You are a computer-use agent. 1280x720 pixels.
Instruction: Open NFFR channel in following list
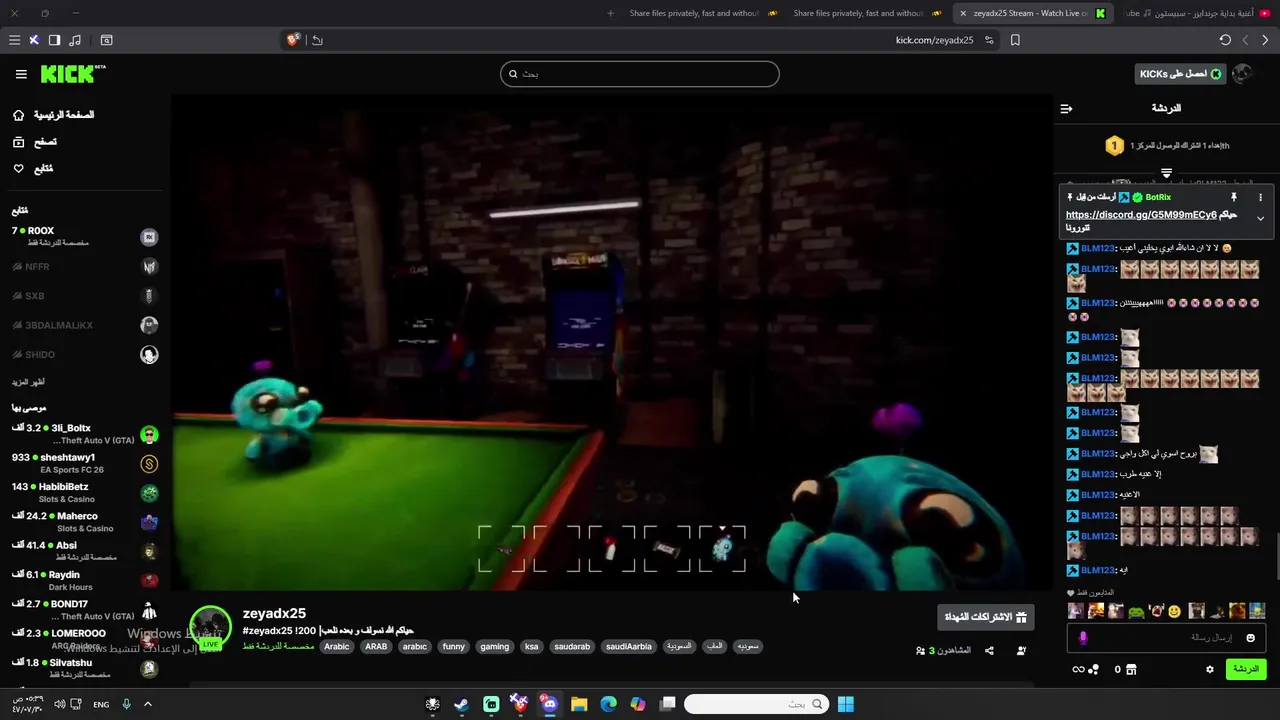(x=85, y=267)
